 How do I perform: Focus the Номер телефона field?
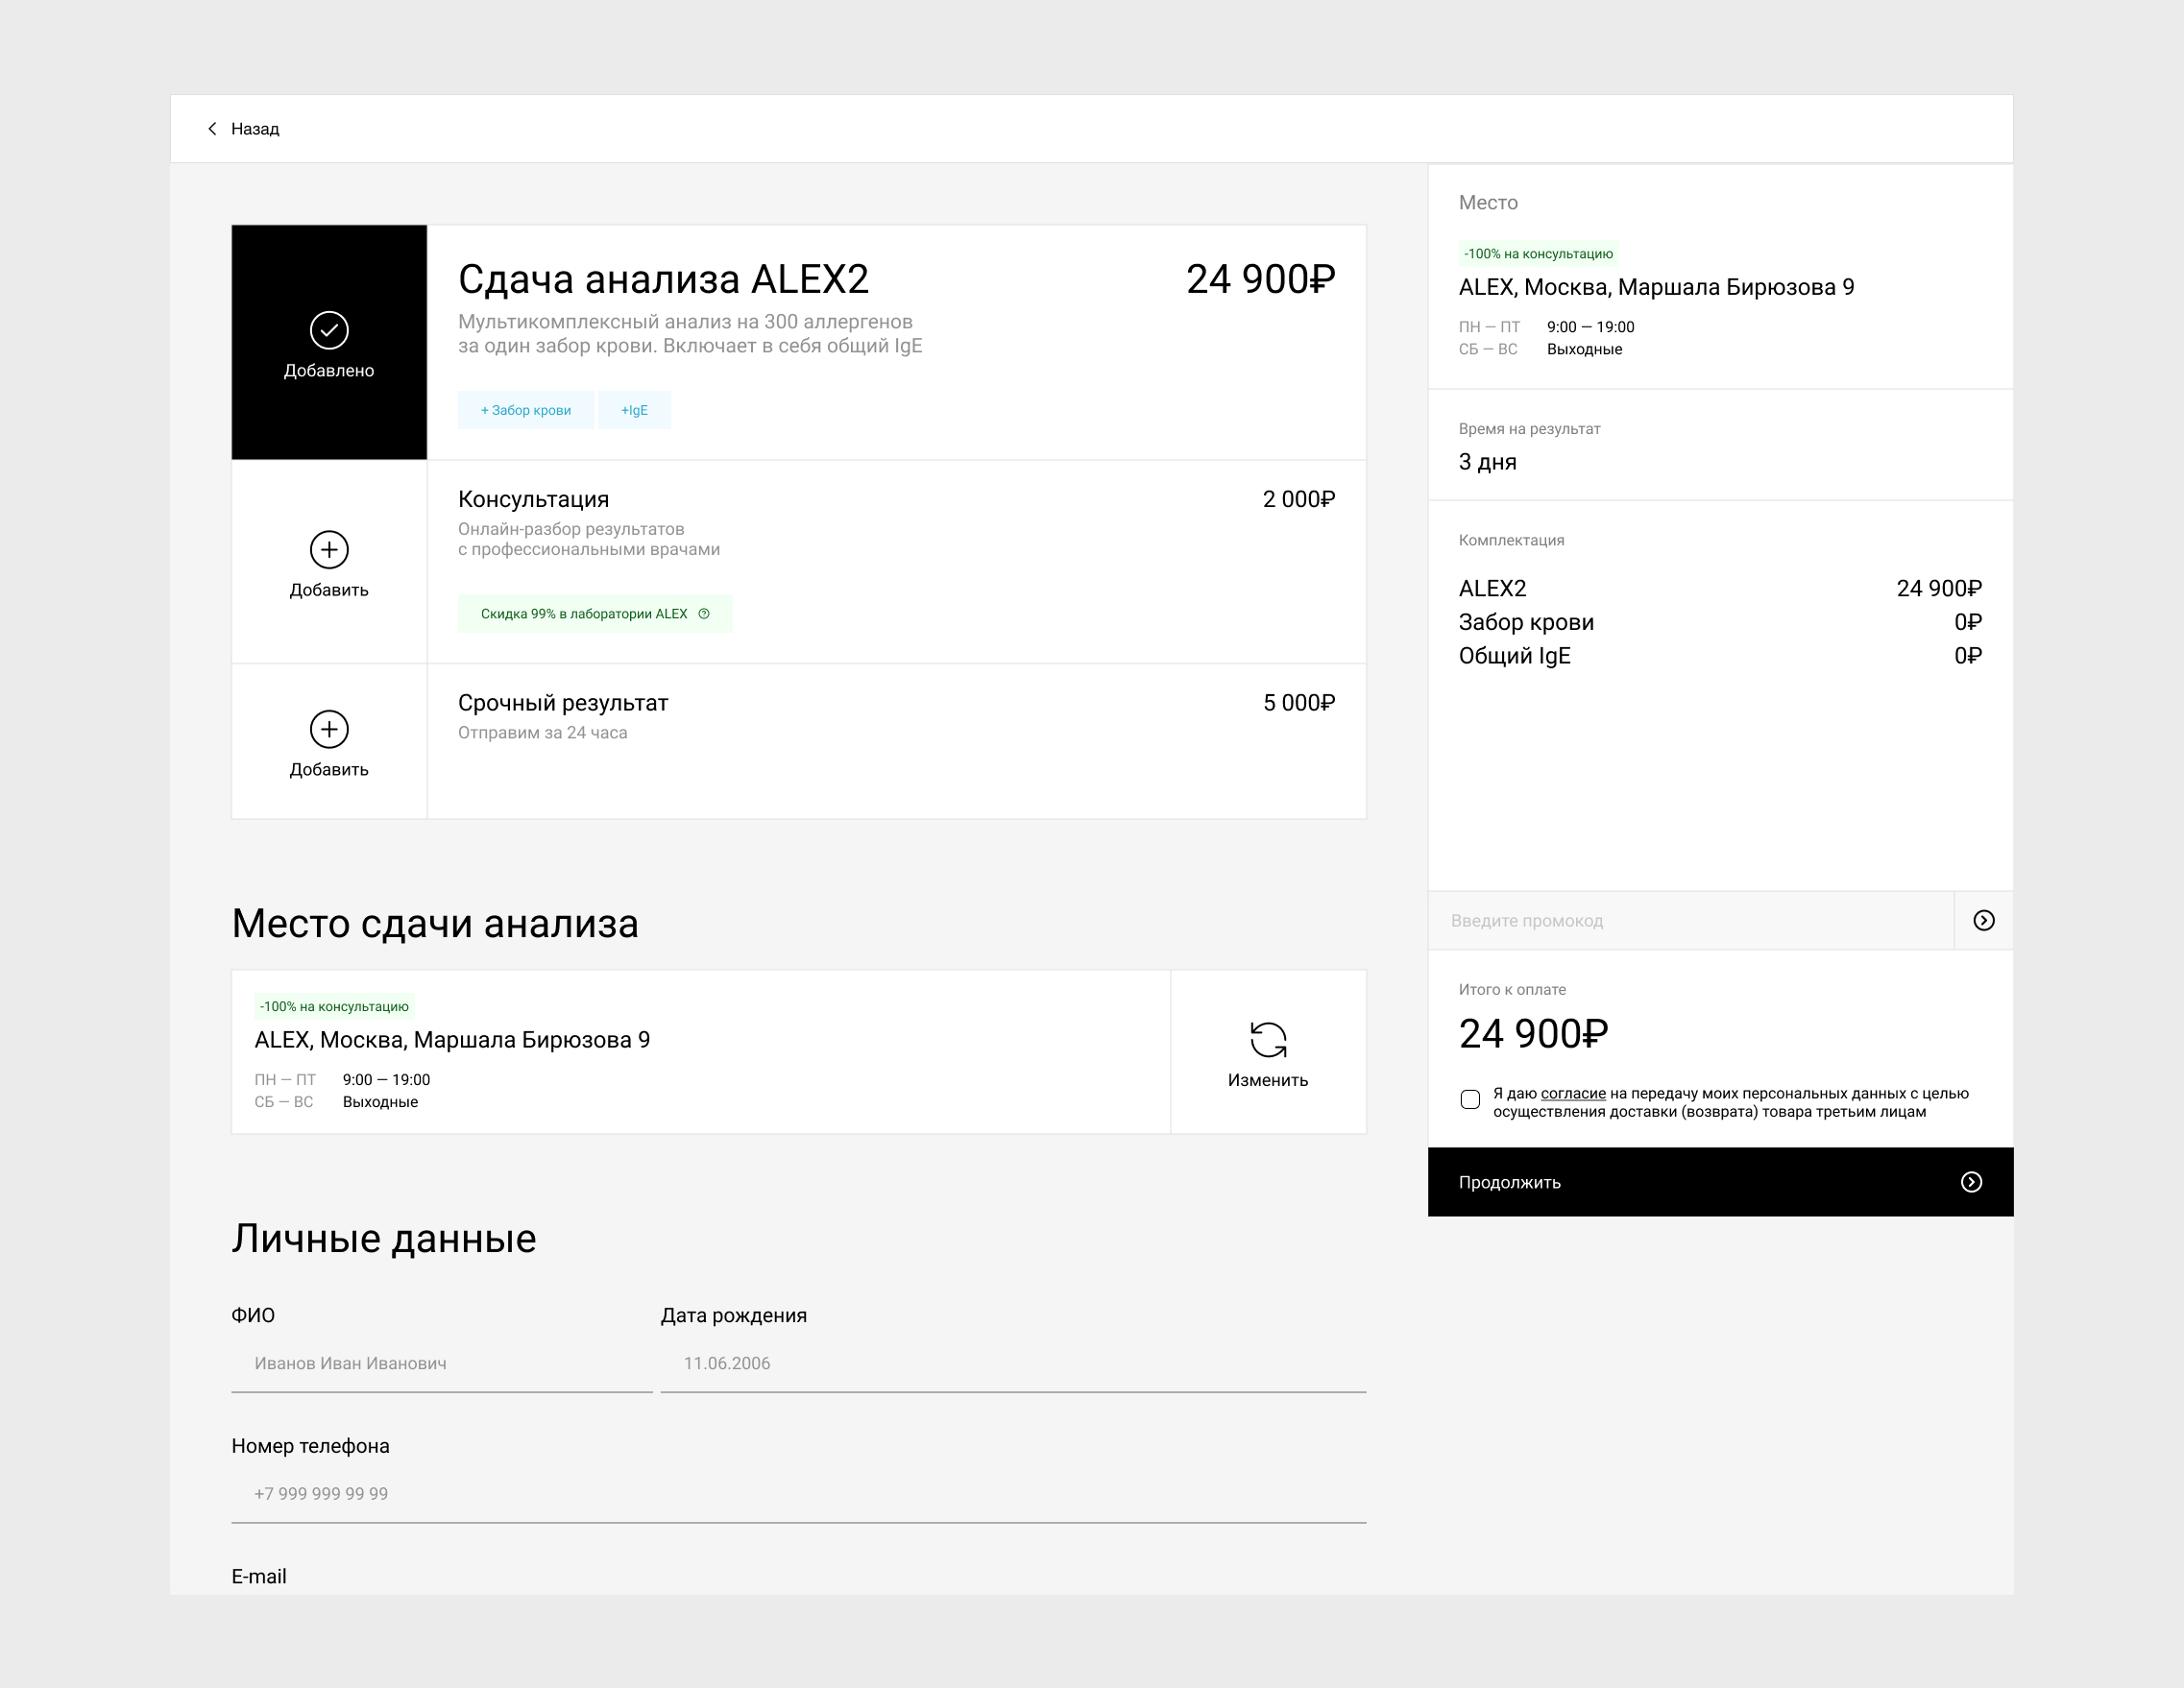tap(799, 1494)
